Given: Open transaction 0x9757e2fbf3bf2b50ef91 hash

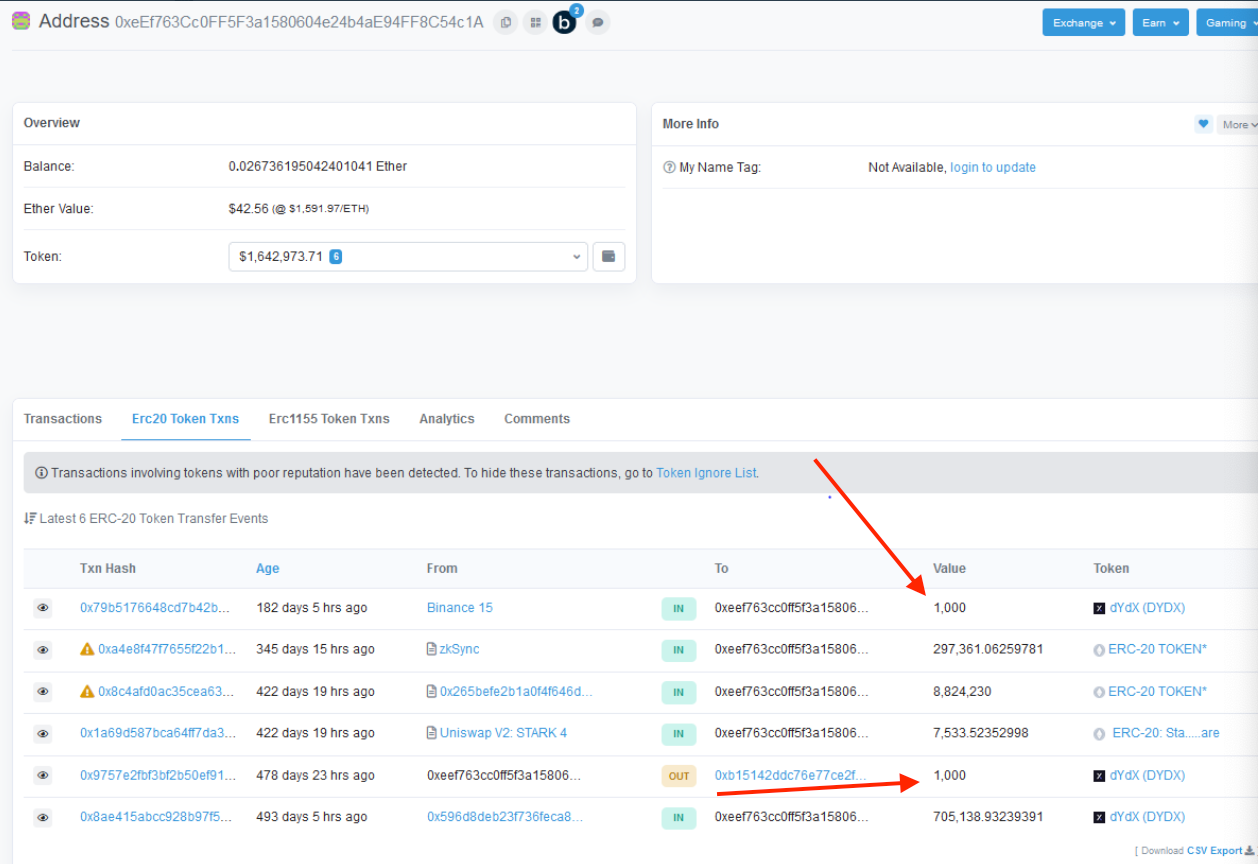Looking at the screenshot, I should tap(158, 775).
